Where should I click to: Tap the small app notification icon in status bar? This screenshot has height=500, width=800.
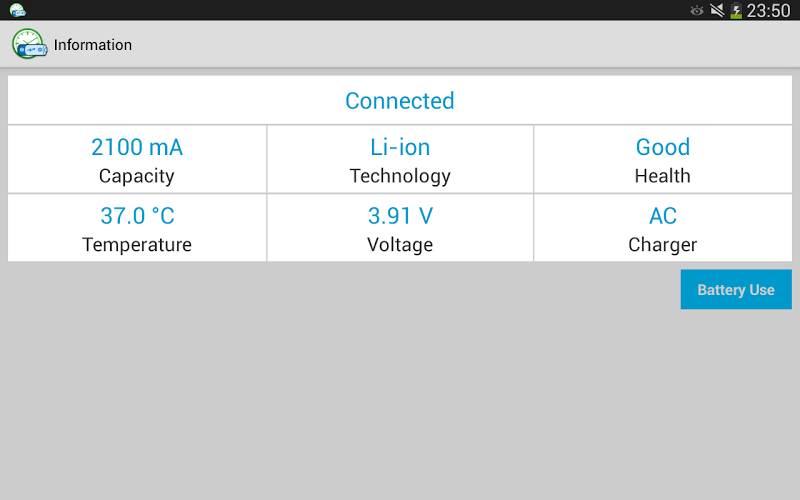[x=17, y=10]
